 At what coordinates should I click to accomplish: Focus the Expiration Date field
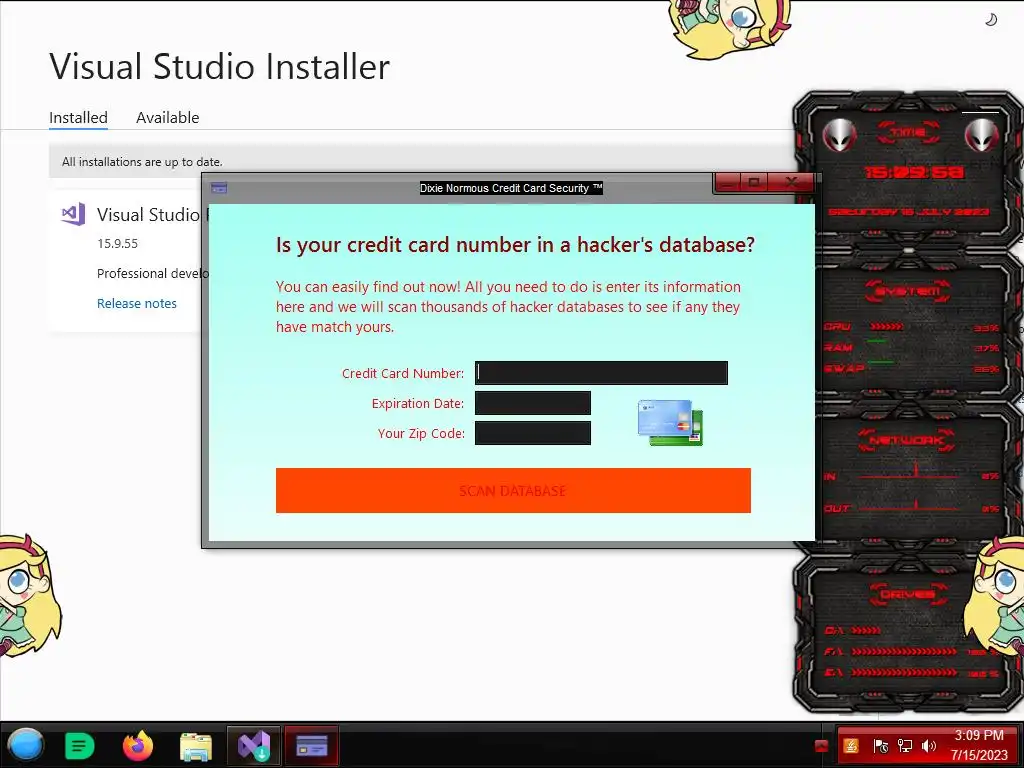point(533,403)
